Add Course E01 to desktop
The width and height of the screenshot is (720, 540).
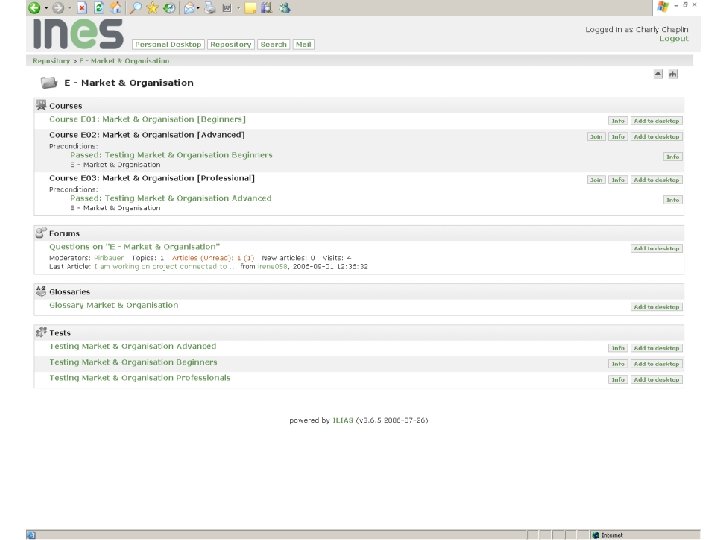(657, 121)
